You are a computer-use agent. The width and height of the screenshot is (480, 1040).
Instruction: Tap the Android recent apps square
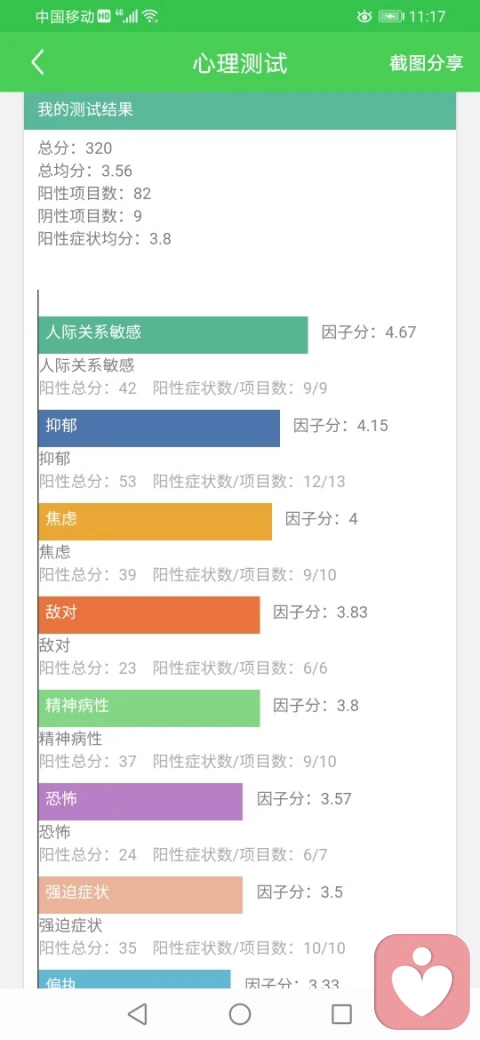[341, 1013]
